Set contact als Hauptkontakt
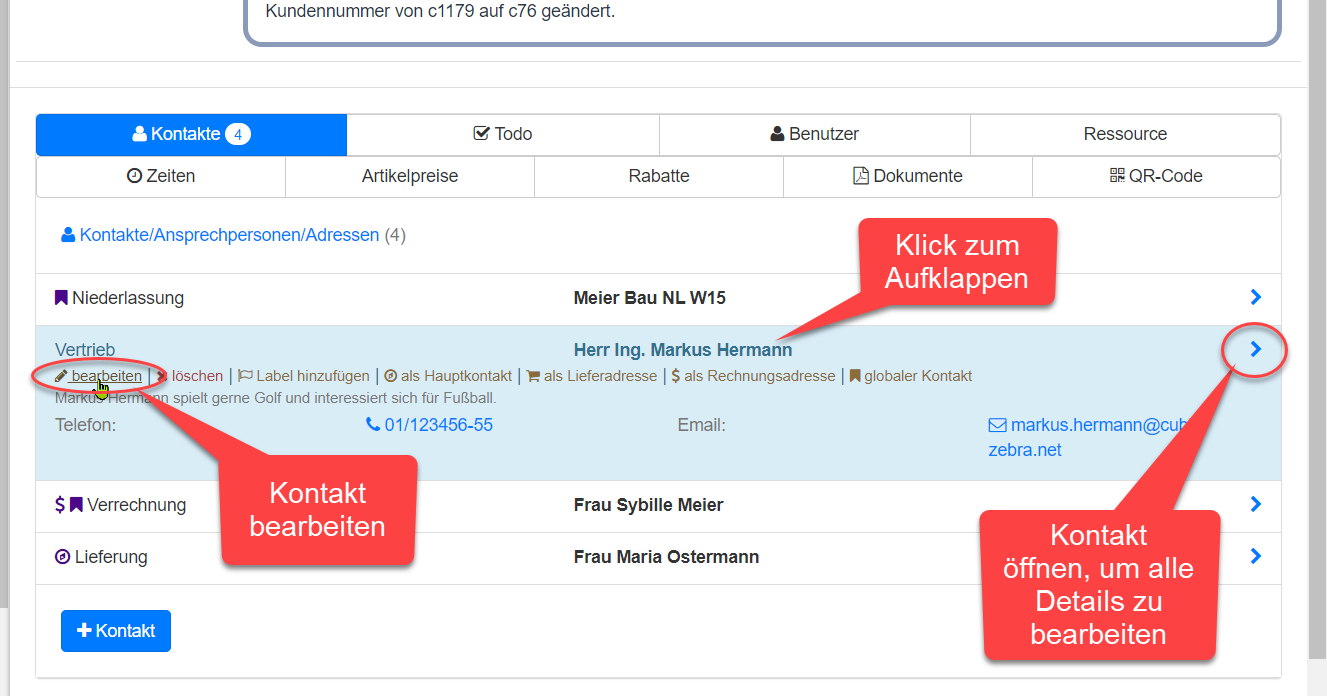1327x696 pixels. [x=448, y=376]
